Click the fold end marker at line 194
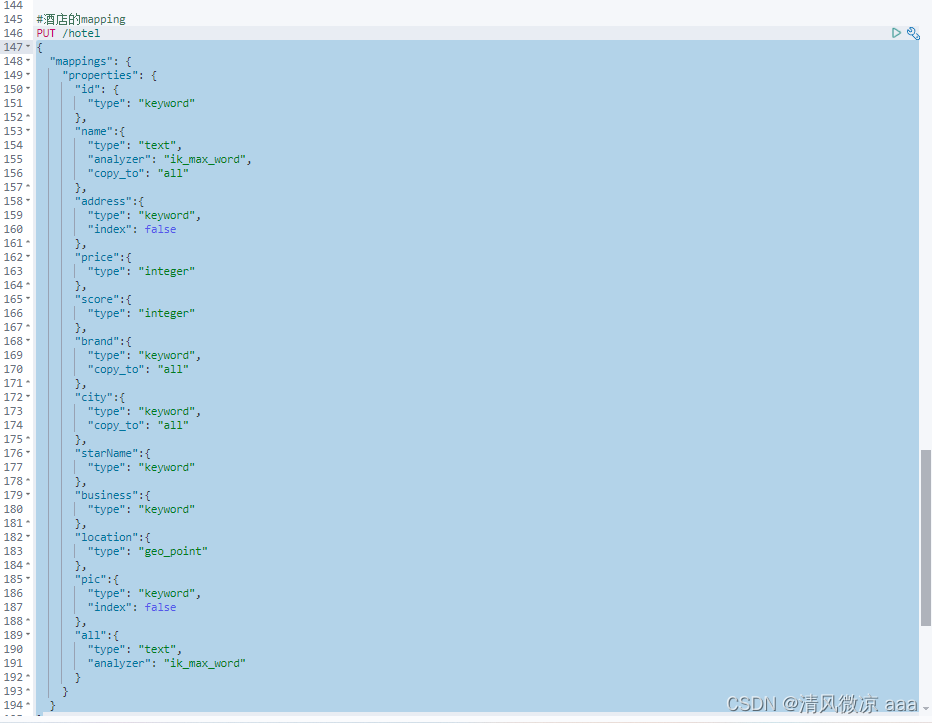Viewport: 932px width, 723px height. point(28,705)
